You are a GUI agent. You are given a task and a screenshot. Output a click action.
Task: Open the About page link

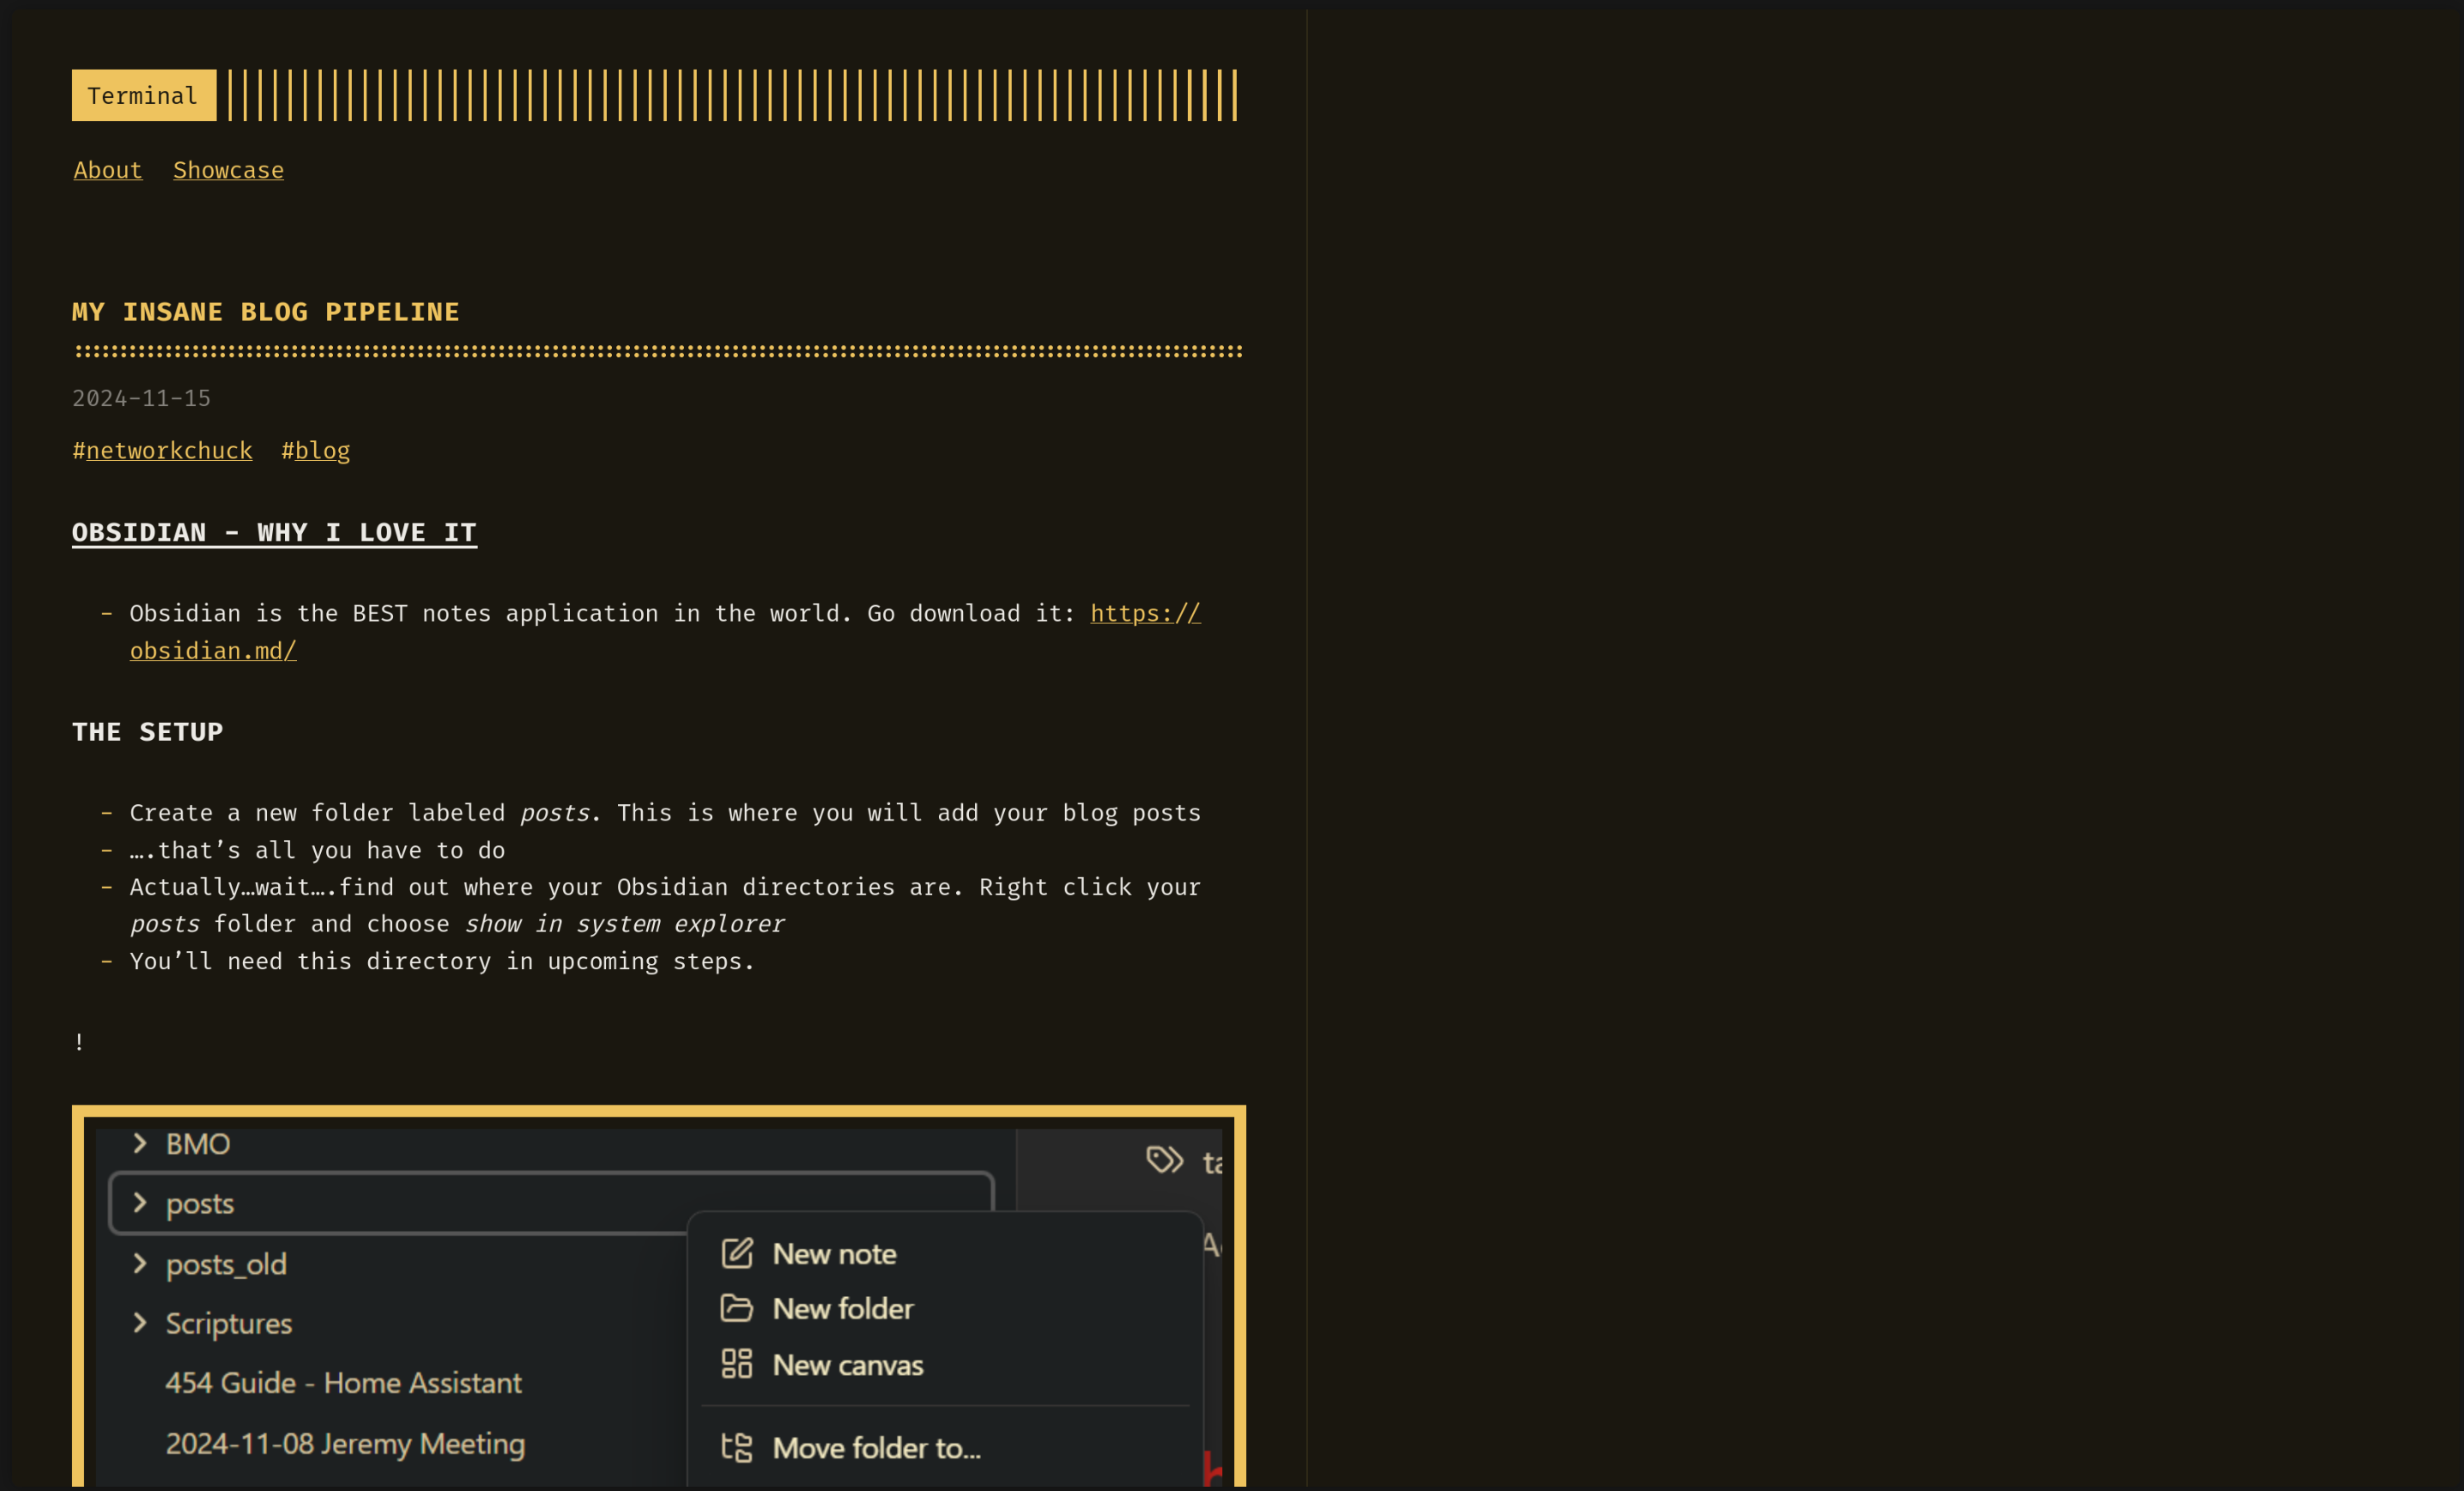click(108, 170)
